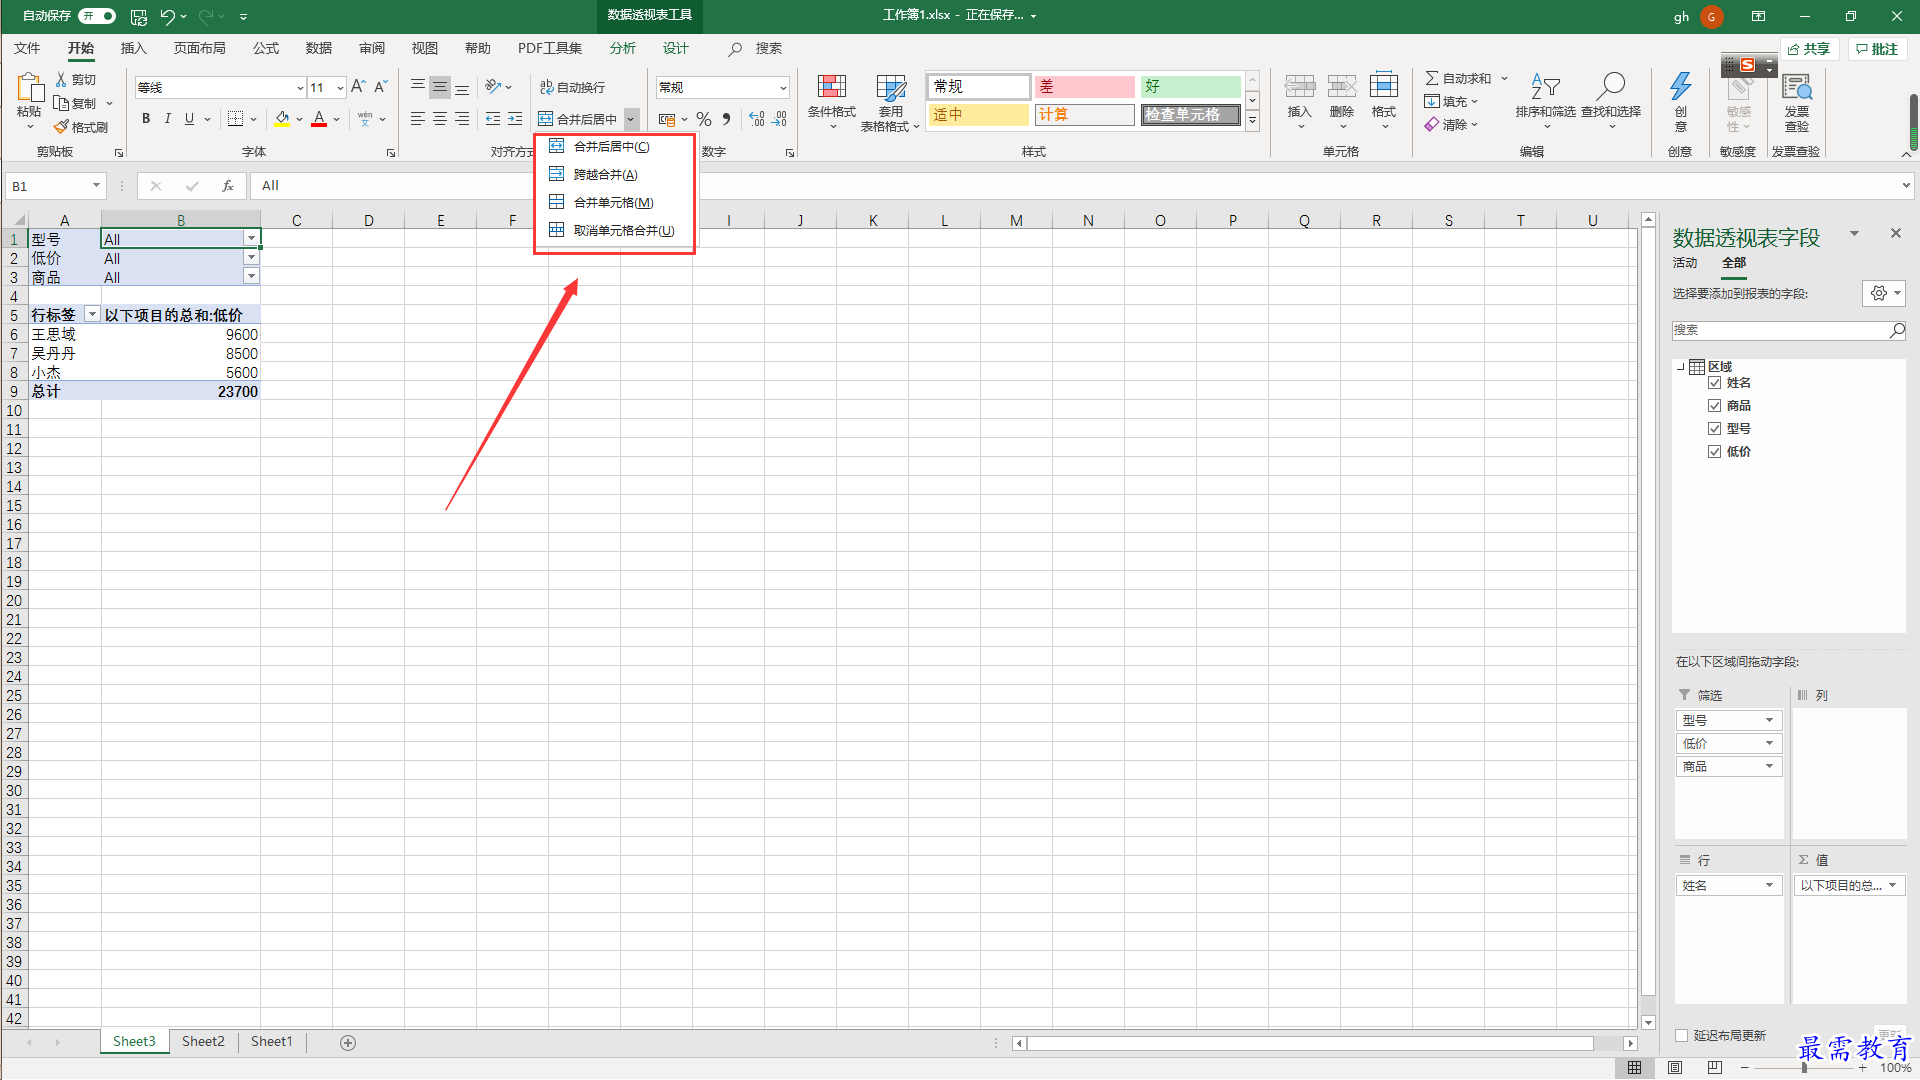Viewport: 1920px width, 1080px height.
Task: Click the Paste icon
Action: click(29, 88)
